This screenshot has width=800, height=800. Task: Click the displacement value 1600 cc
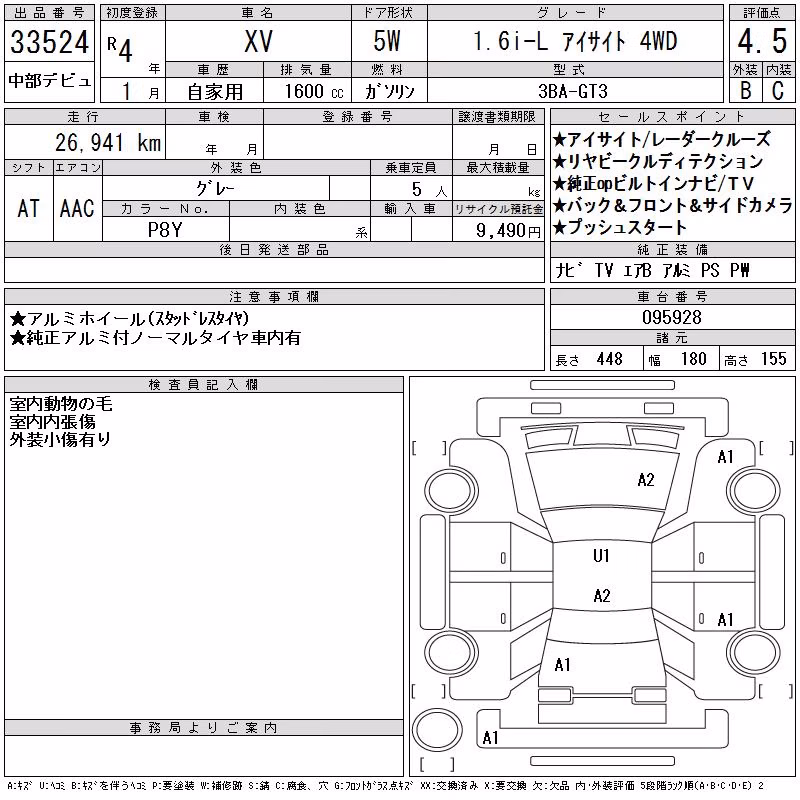[x=314, y=91]
